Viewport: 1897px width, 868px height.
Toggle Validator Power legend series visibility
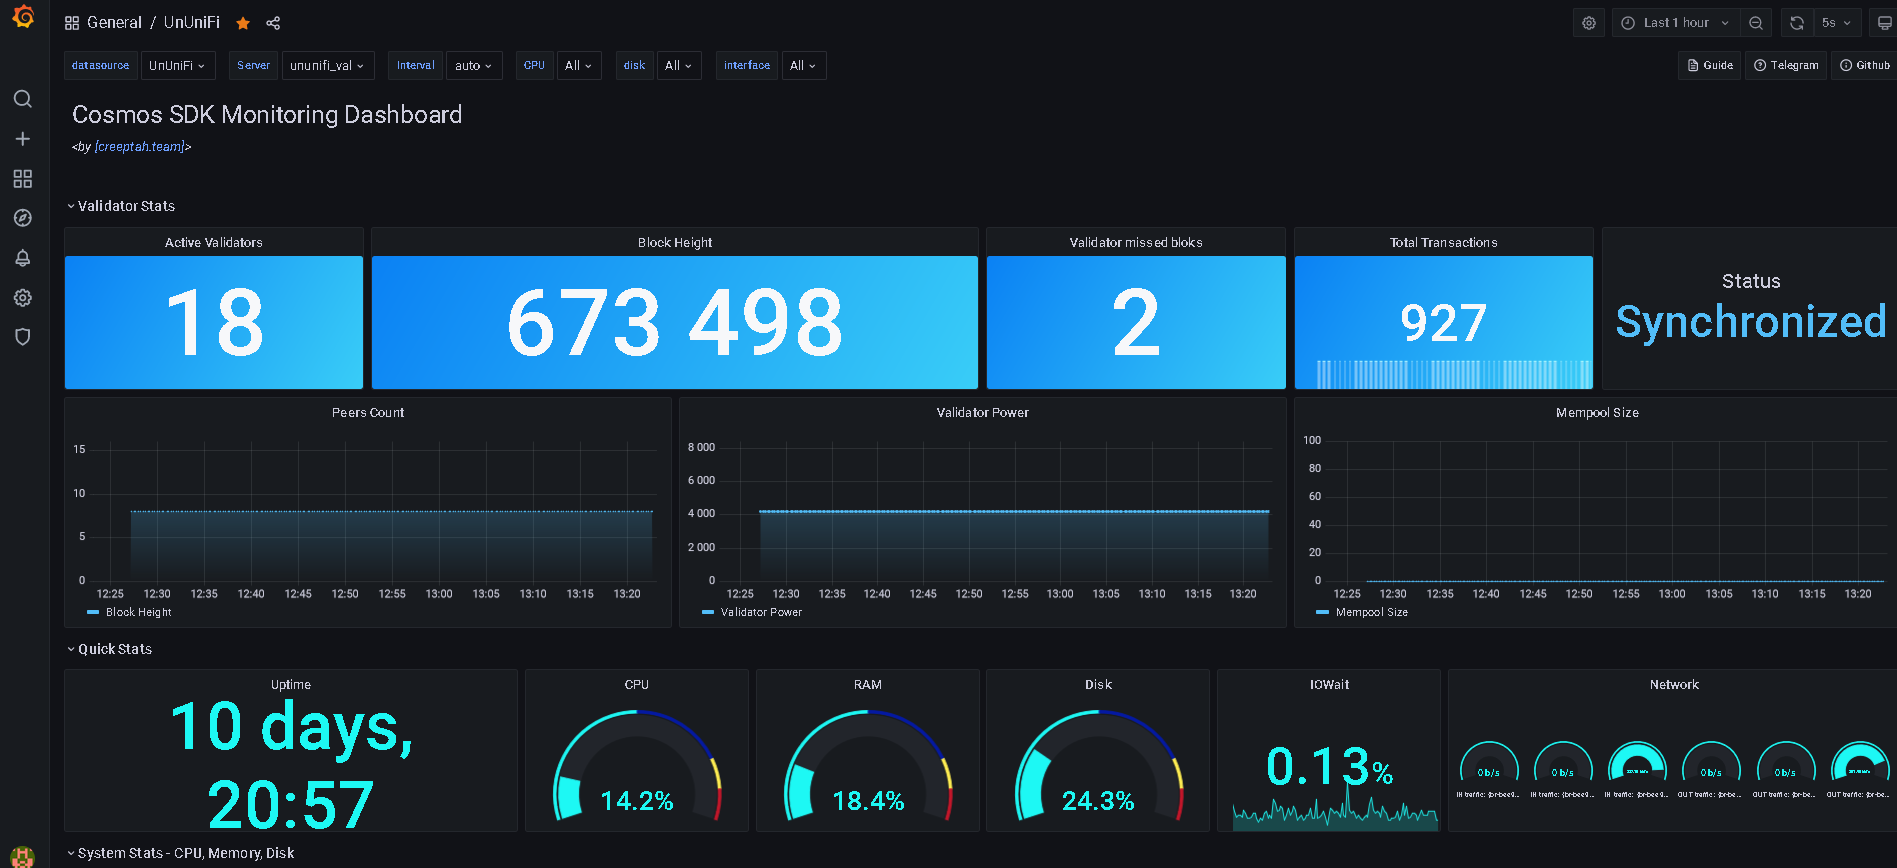[x=760, y=612]
